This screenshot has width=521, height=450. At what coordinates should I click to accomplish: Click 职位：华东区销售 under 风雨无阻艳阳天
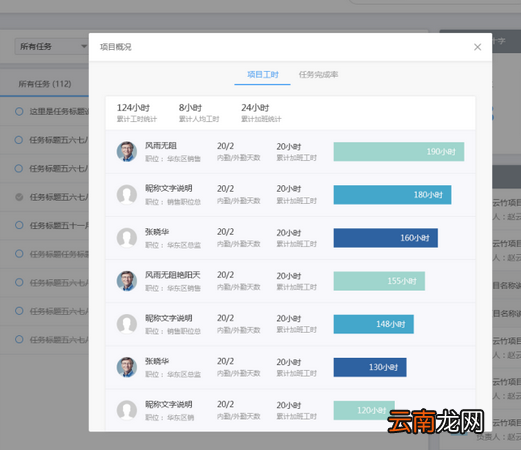tap(173, 288)
